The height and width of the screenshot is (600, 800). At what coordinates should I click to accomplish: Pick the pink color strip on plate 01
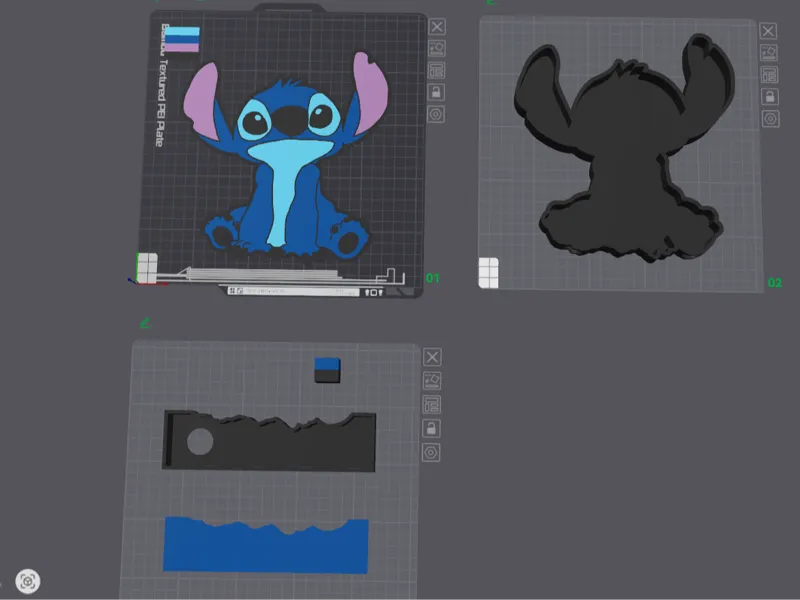pos(182,48)
